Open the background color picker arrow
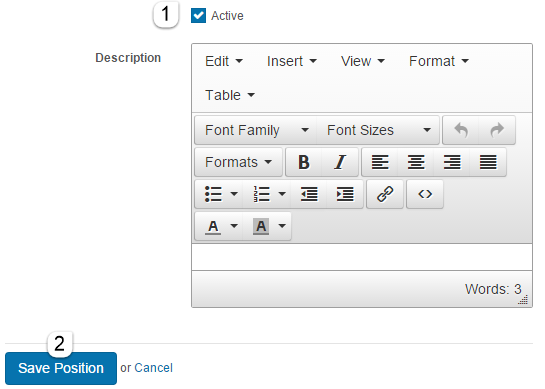This screenshot has width=545, height=389. [x=282, y=226]
